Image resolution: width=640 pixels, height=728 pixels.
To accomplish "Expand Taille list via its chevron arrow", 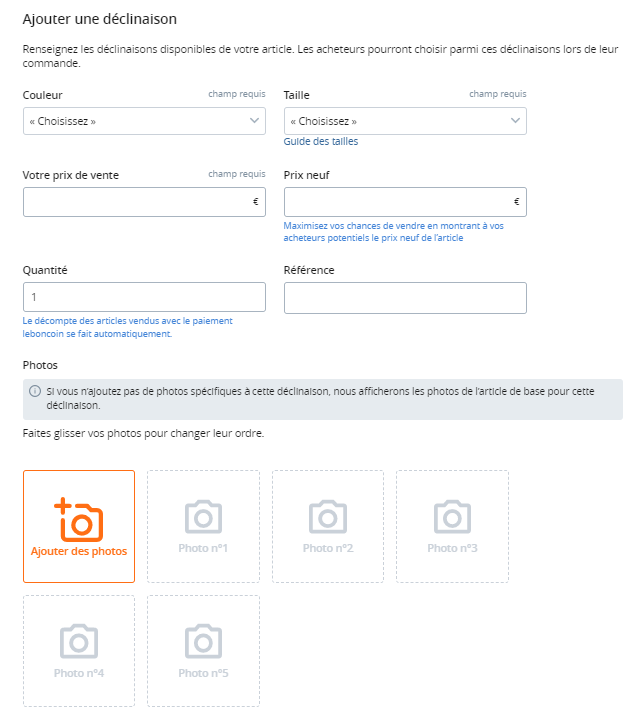I will tap(515, 121).
